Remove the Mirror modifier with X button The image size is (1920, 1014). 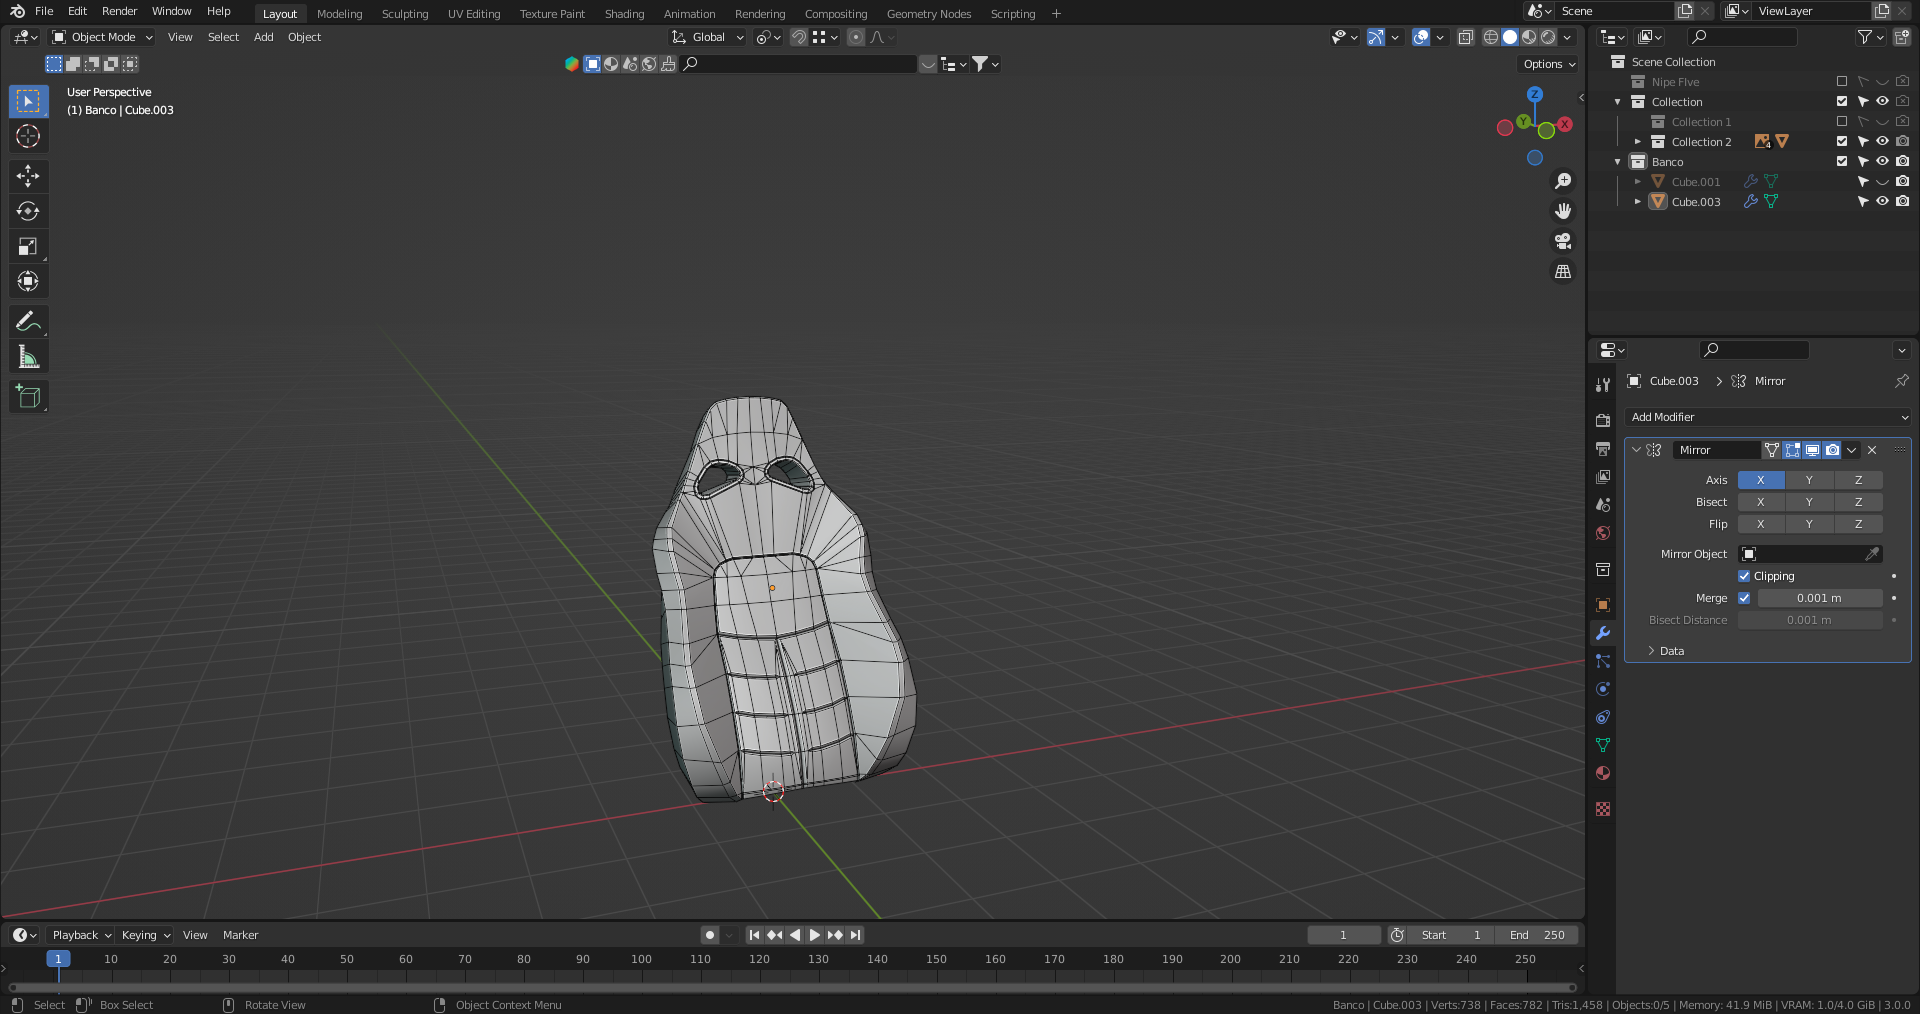1872,450
